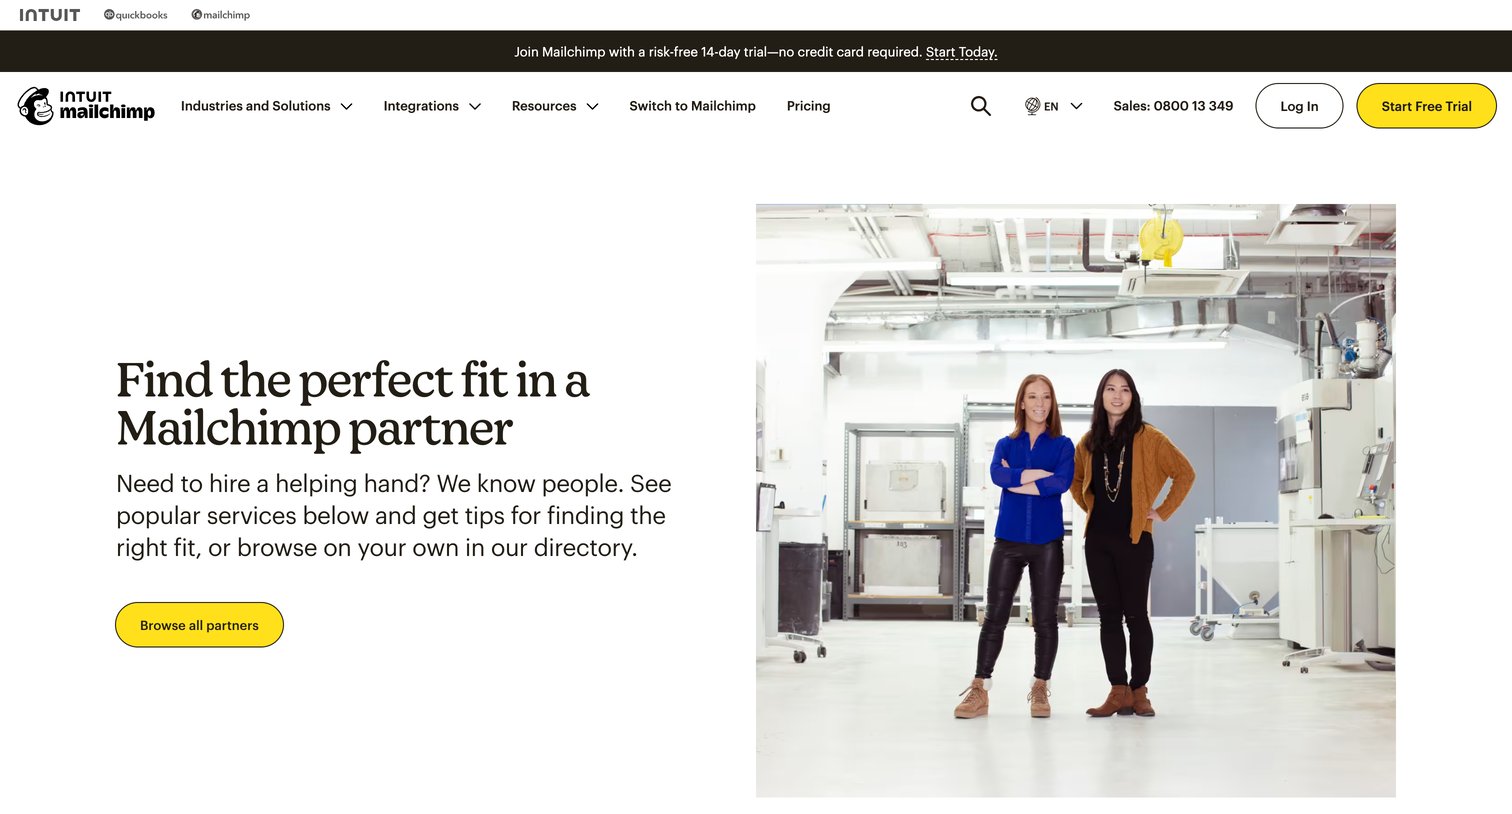Click the heading Find the perfect fit
Viewport: 1512px width, 814px height.
coord(353,404)
